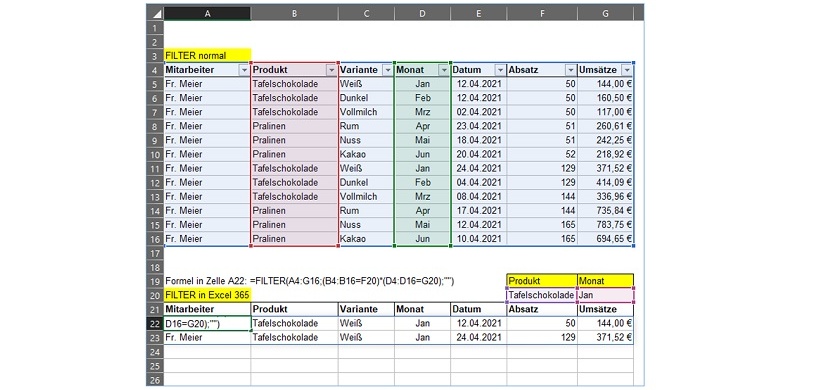Select column D header
Screen dimensions: 820x390
pyautogui.click(x=422, y=14)
